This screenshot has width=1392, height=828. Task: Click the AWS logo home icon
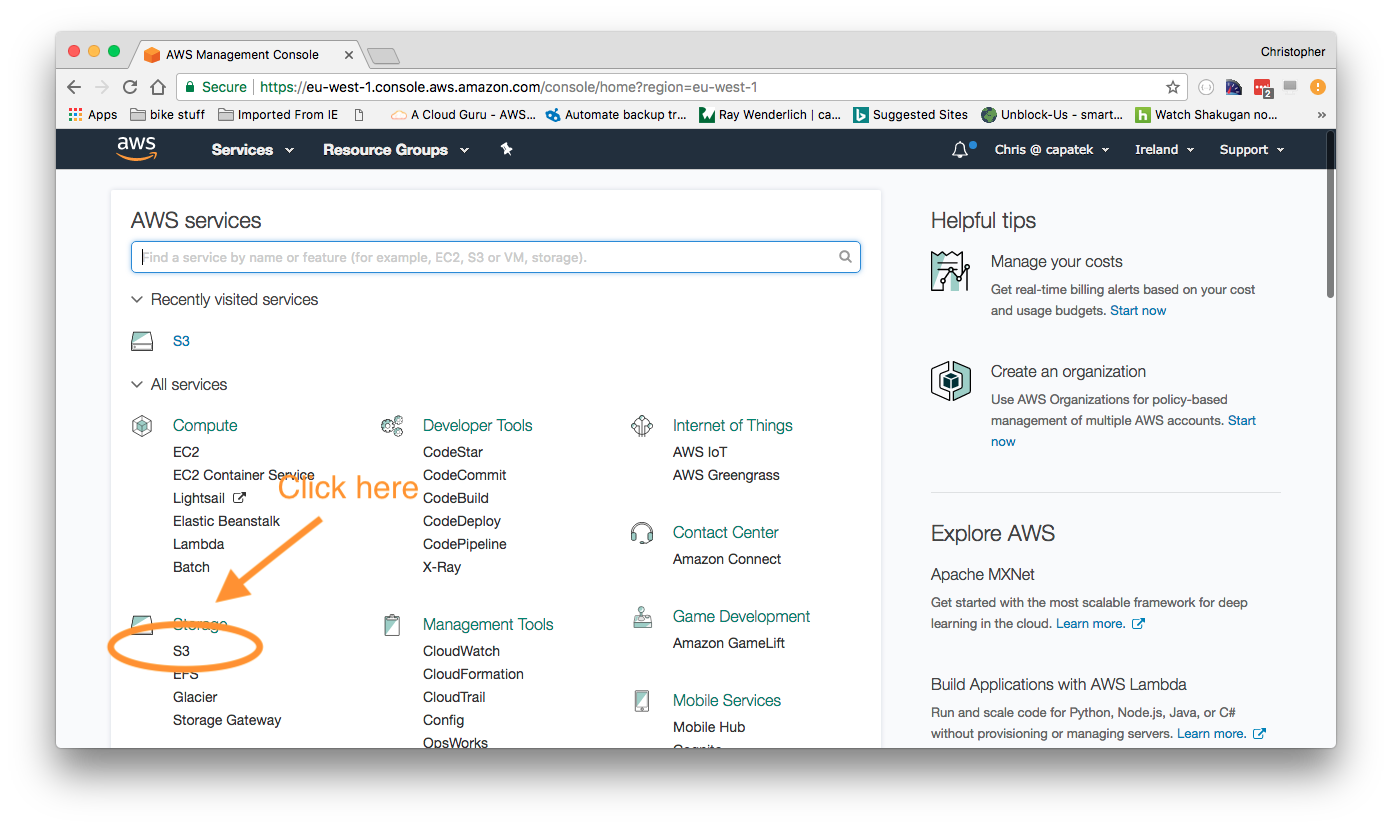[137, 149]
